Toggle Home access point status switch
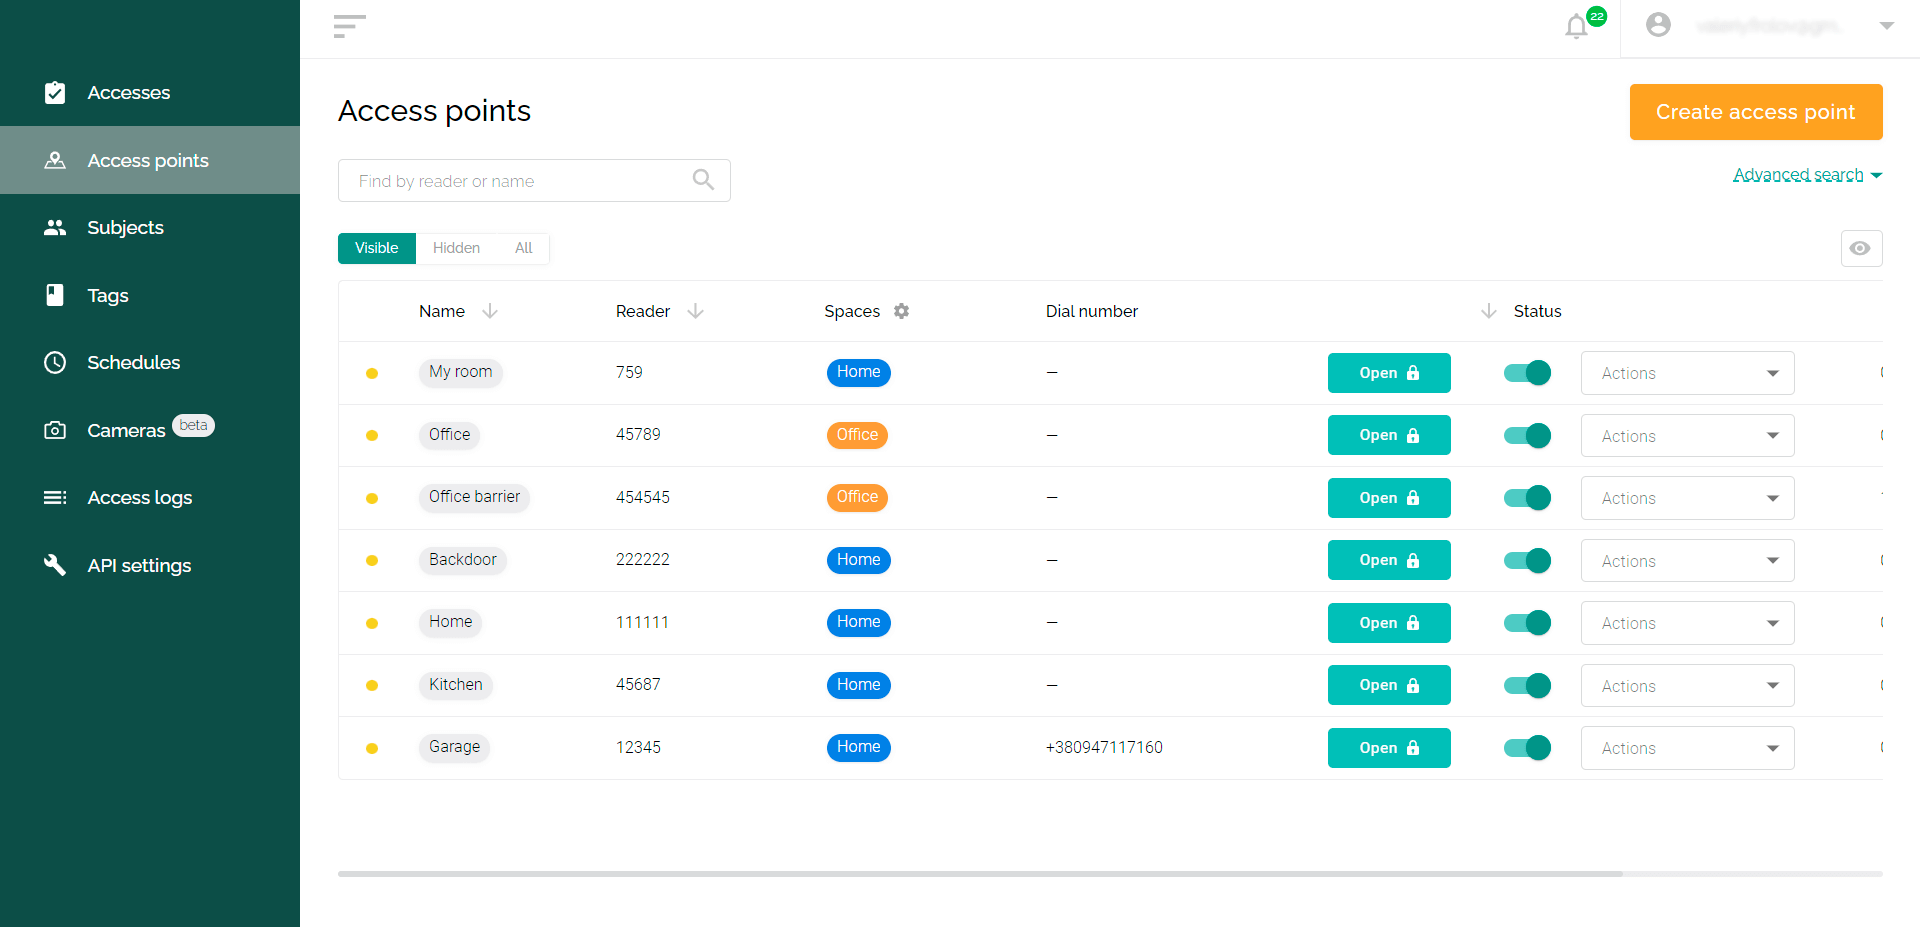The image size is (1920, 927). [1527, 623]
